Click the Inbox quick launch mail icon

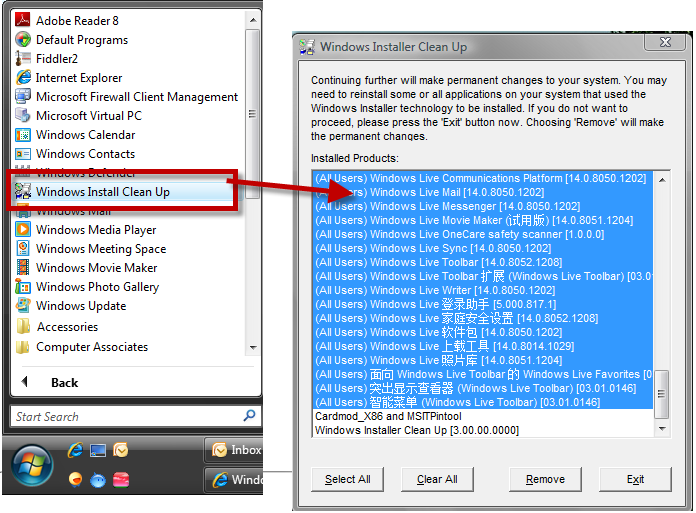tap(120, 450)
